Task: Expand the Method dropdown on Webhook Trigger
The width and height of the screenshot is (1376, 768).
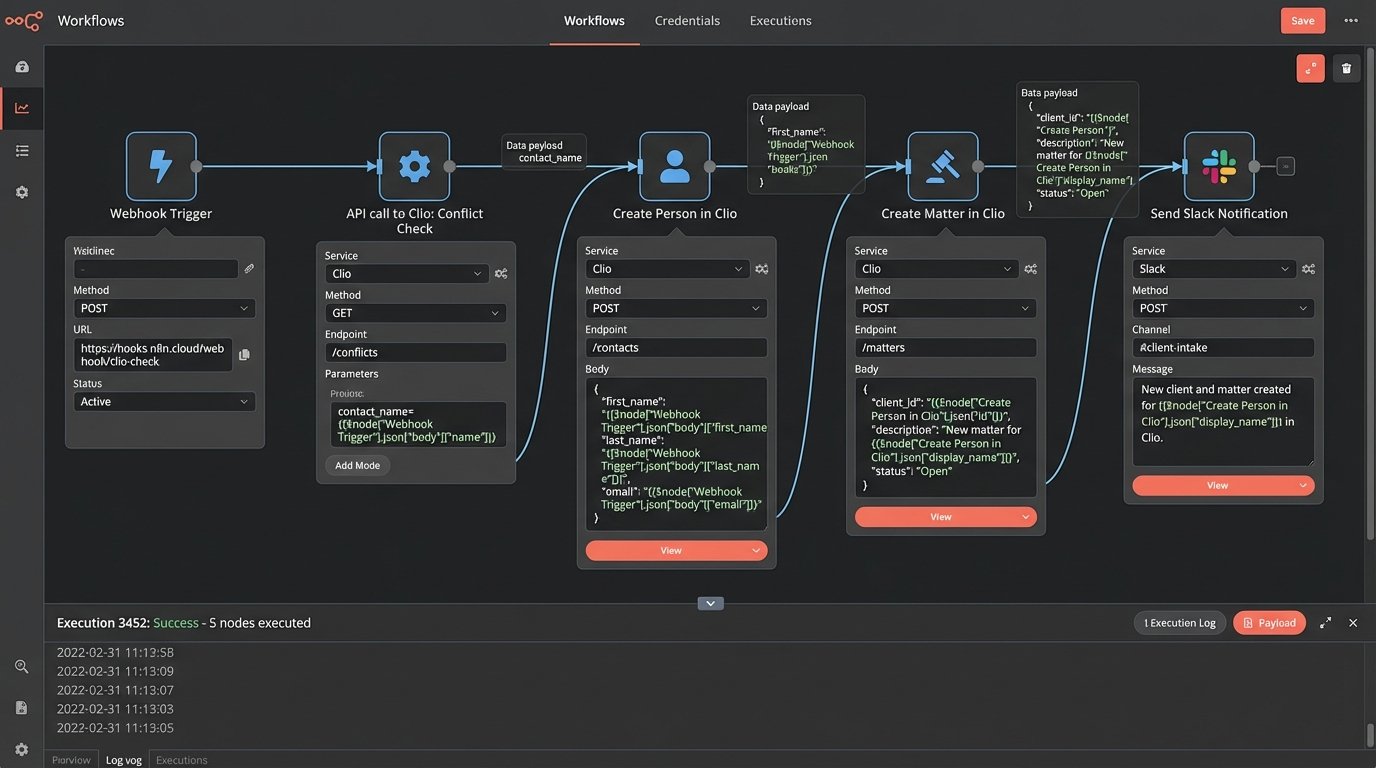Action: (164, 308)
